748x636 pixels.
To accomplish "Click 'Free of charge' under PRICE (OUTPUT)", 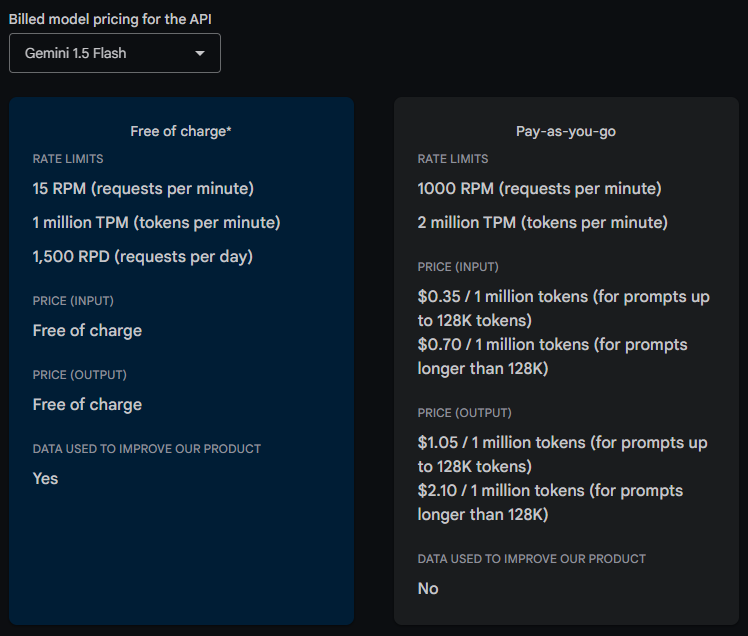I will pos(87,404).
